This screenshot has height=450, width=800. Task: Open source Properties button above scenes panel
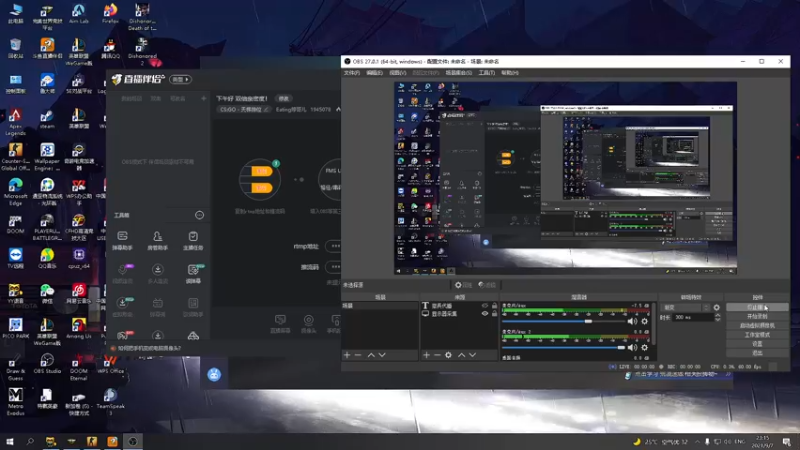(x=463, y=285)
